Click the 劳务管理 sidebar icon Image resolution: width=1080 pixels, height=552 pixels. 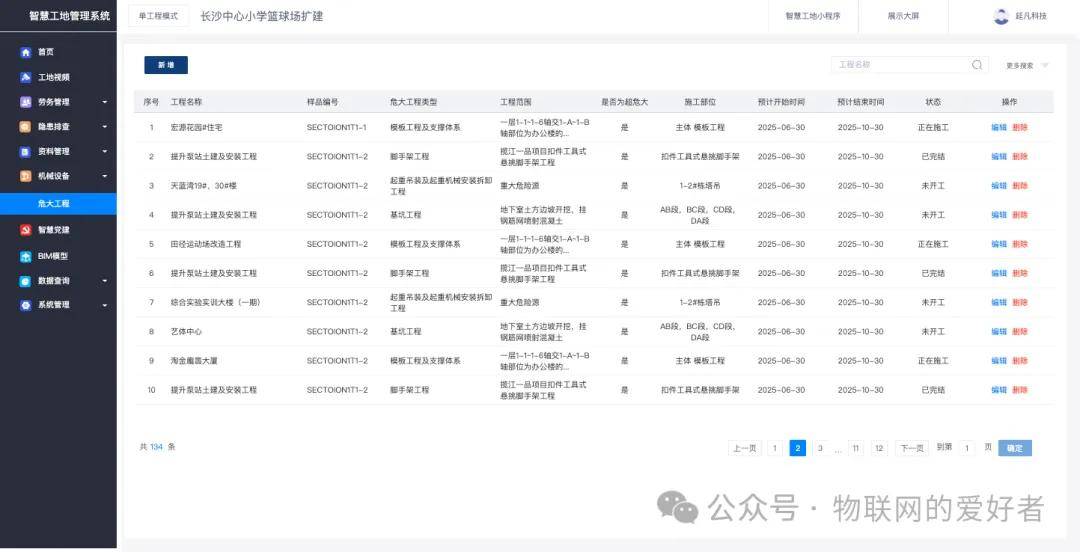[25, 102]
